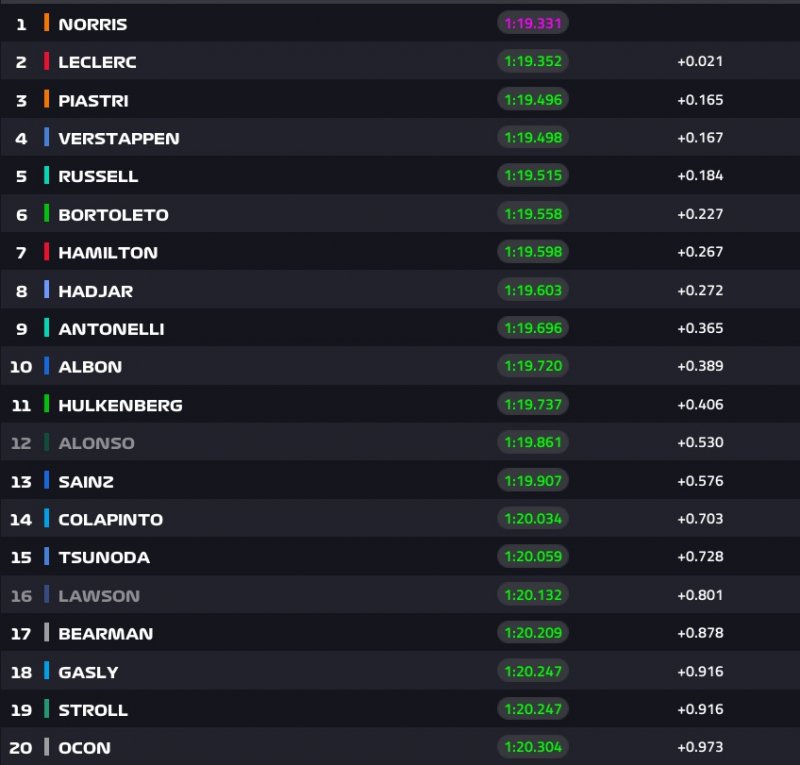Open the HULKENBERG driver row name
Image resolution: width=800 pixels, height=765 pixels.
[120, 405]
